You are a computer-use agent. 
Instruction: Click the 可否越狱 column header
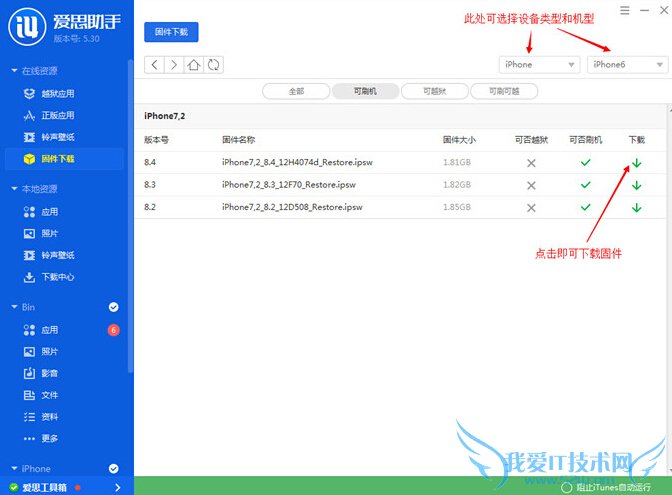click(531, 140)
